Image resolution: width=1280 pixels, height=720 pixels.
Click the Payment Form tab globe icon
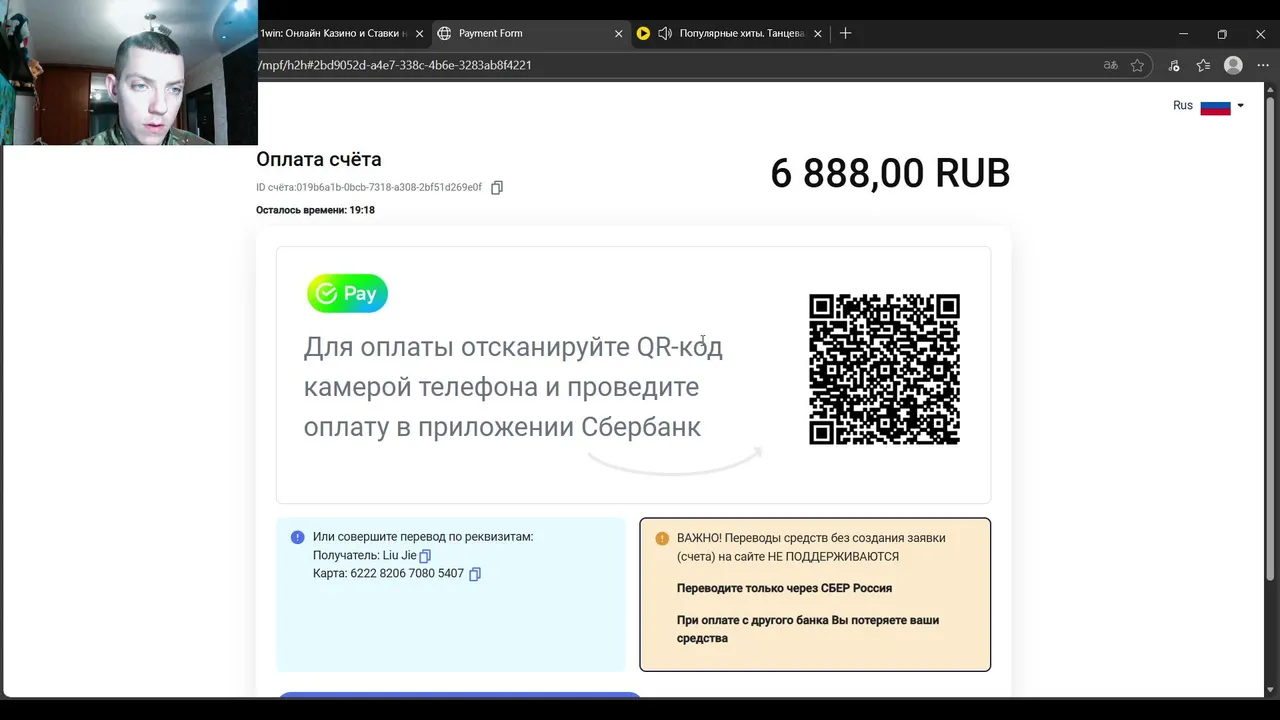click(444, 33)
